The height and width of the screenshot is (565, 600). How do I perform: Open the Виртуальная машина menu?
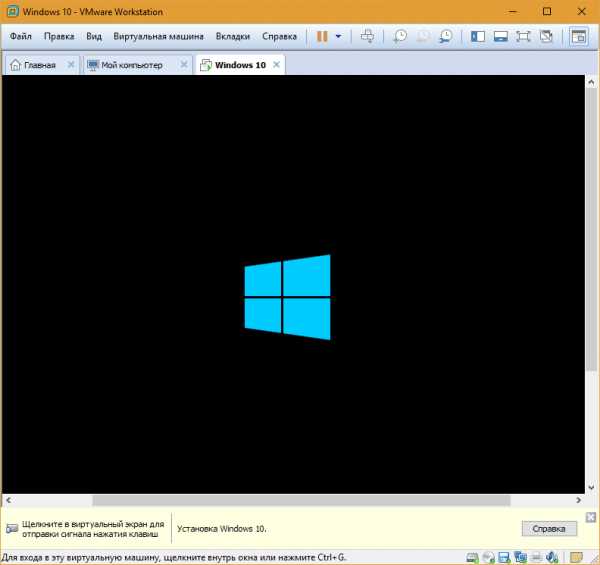pos(158,36)
